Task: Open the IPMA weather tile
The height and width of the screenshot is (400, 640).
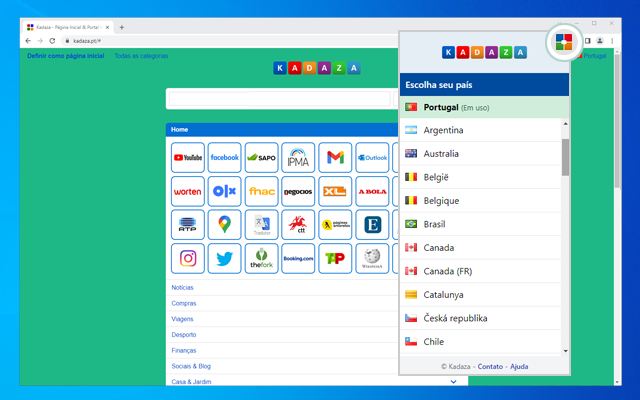Action: pyautogui.click(x=298, y=158)
